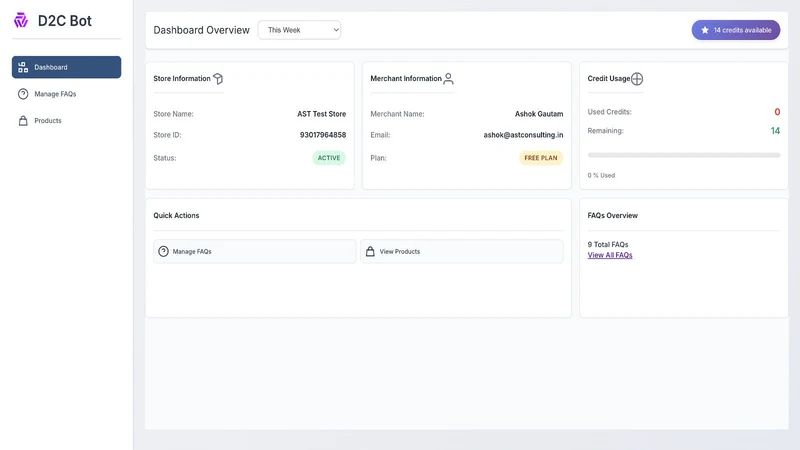Click the merchant name Ashok Gautam
The height and width of the screenshot is (450, 800).
[x=539, y=114]
